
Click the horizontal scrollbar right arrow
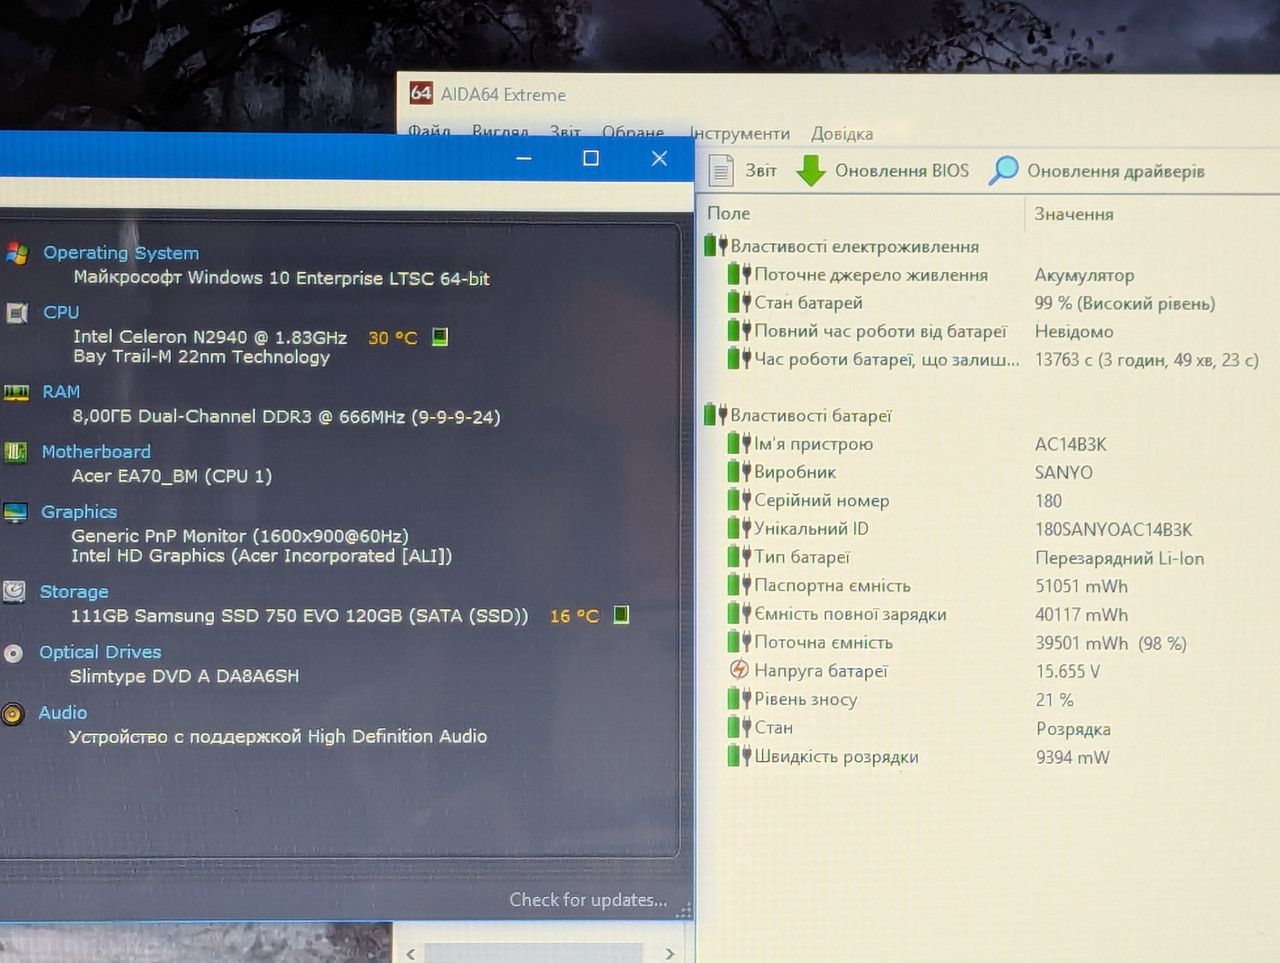[670, 953]
